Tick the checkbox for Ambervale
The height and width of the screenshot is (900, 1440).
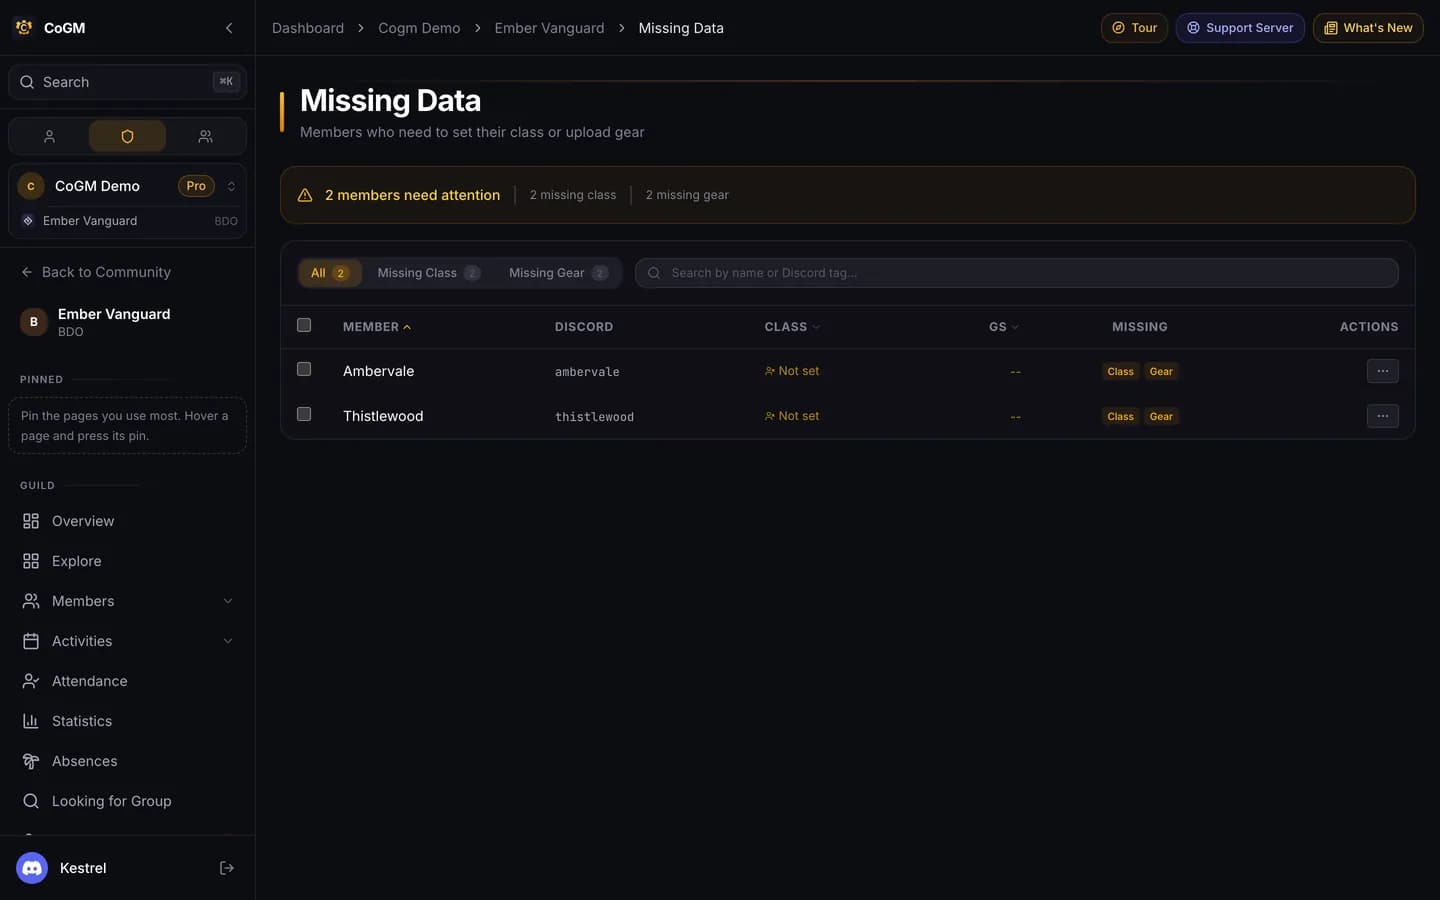[304, 369]
